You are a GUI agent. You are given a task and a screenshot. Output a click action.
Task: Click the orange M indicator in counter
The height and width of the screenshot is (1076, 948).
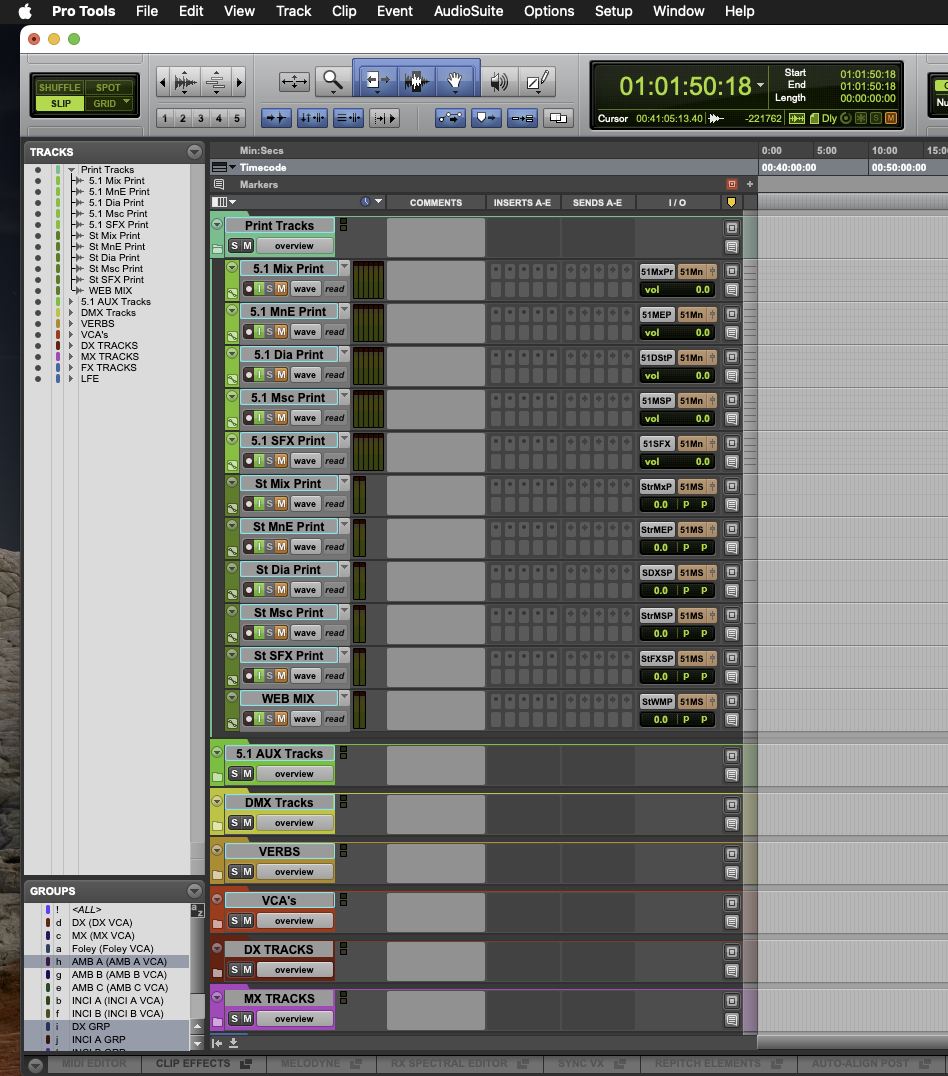coord(891,118)
